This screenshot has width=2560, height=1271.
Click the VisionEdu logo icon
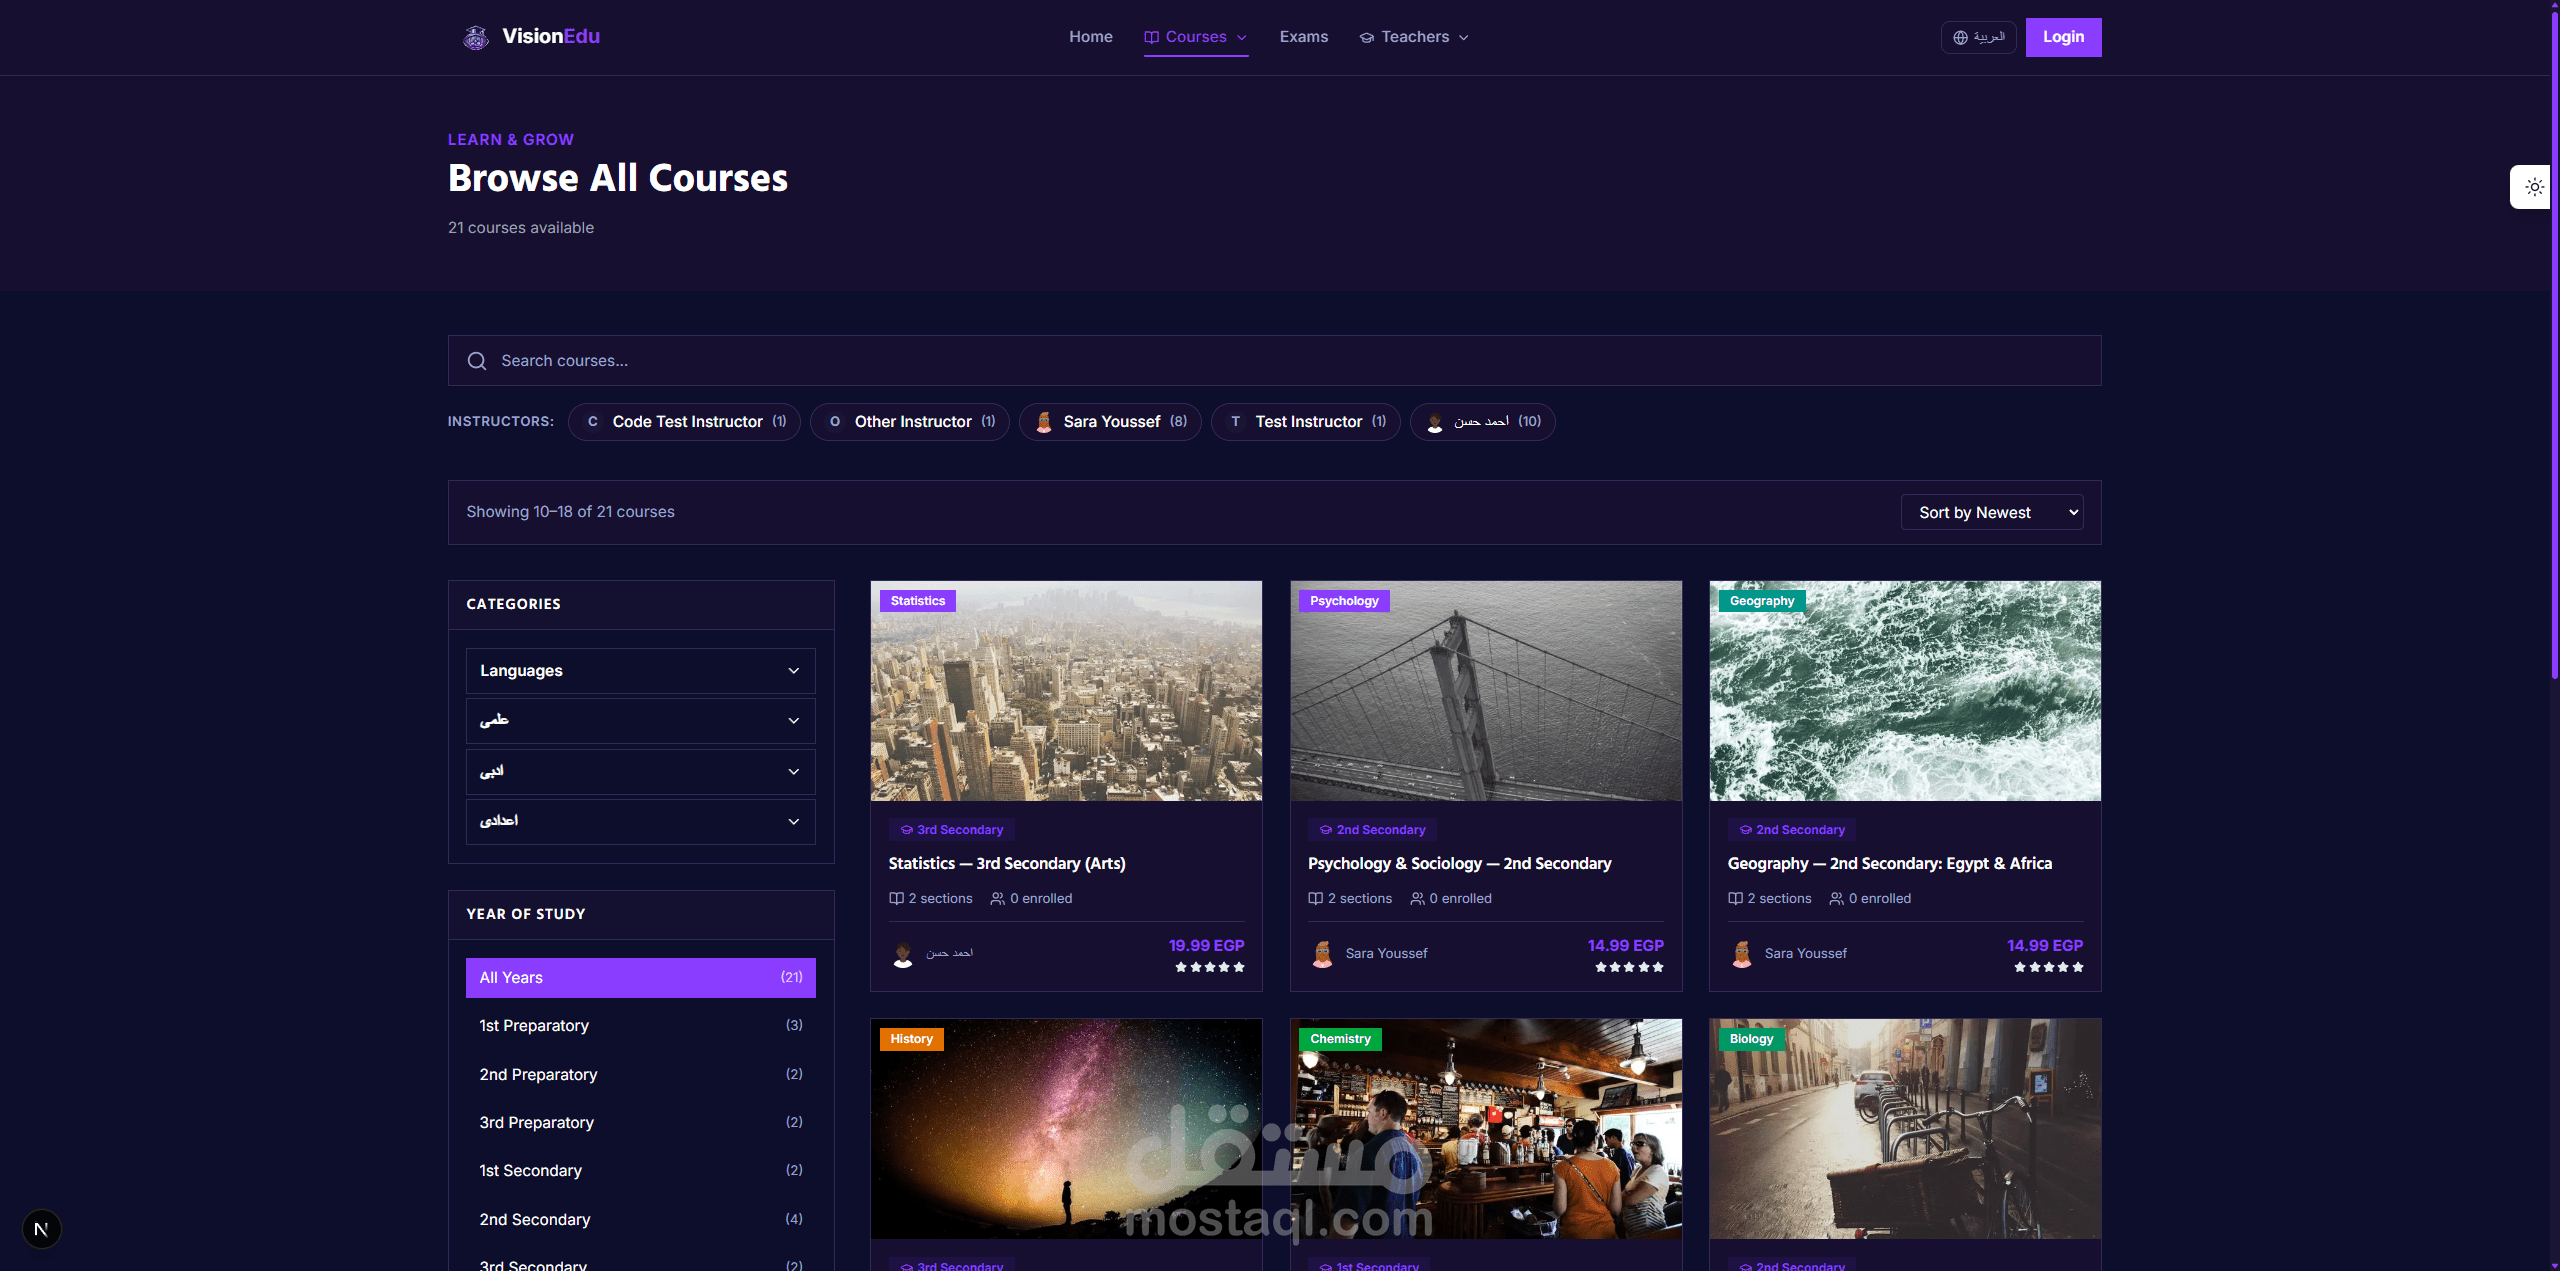point(476,37)
